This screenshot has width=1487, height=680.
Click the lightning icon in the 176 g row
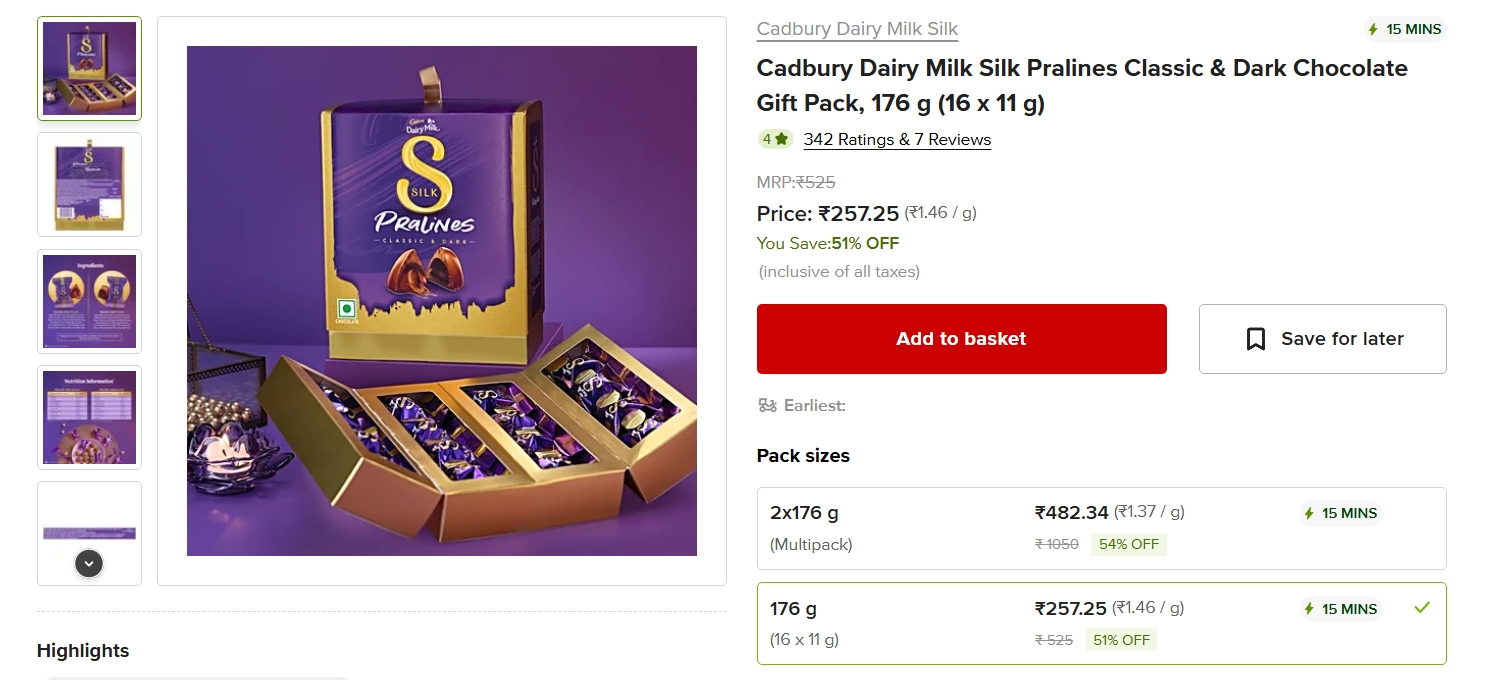click(x=1308, y=609)
